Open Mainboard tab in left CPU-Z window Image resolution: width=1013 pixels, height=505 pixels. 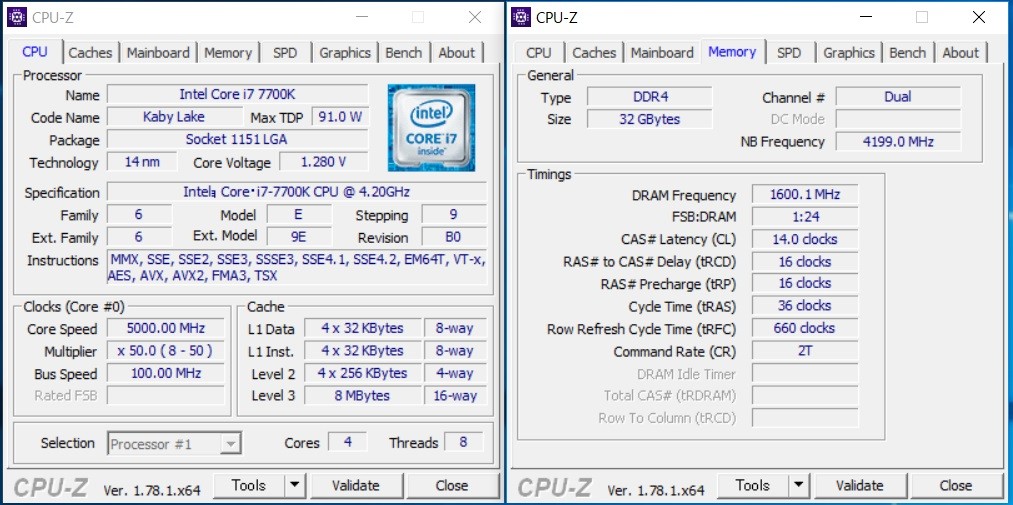point(158,53)
